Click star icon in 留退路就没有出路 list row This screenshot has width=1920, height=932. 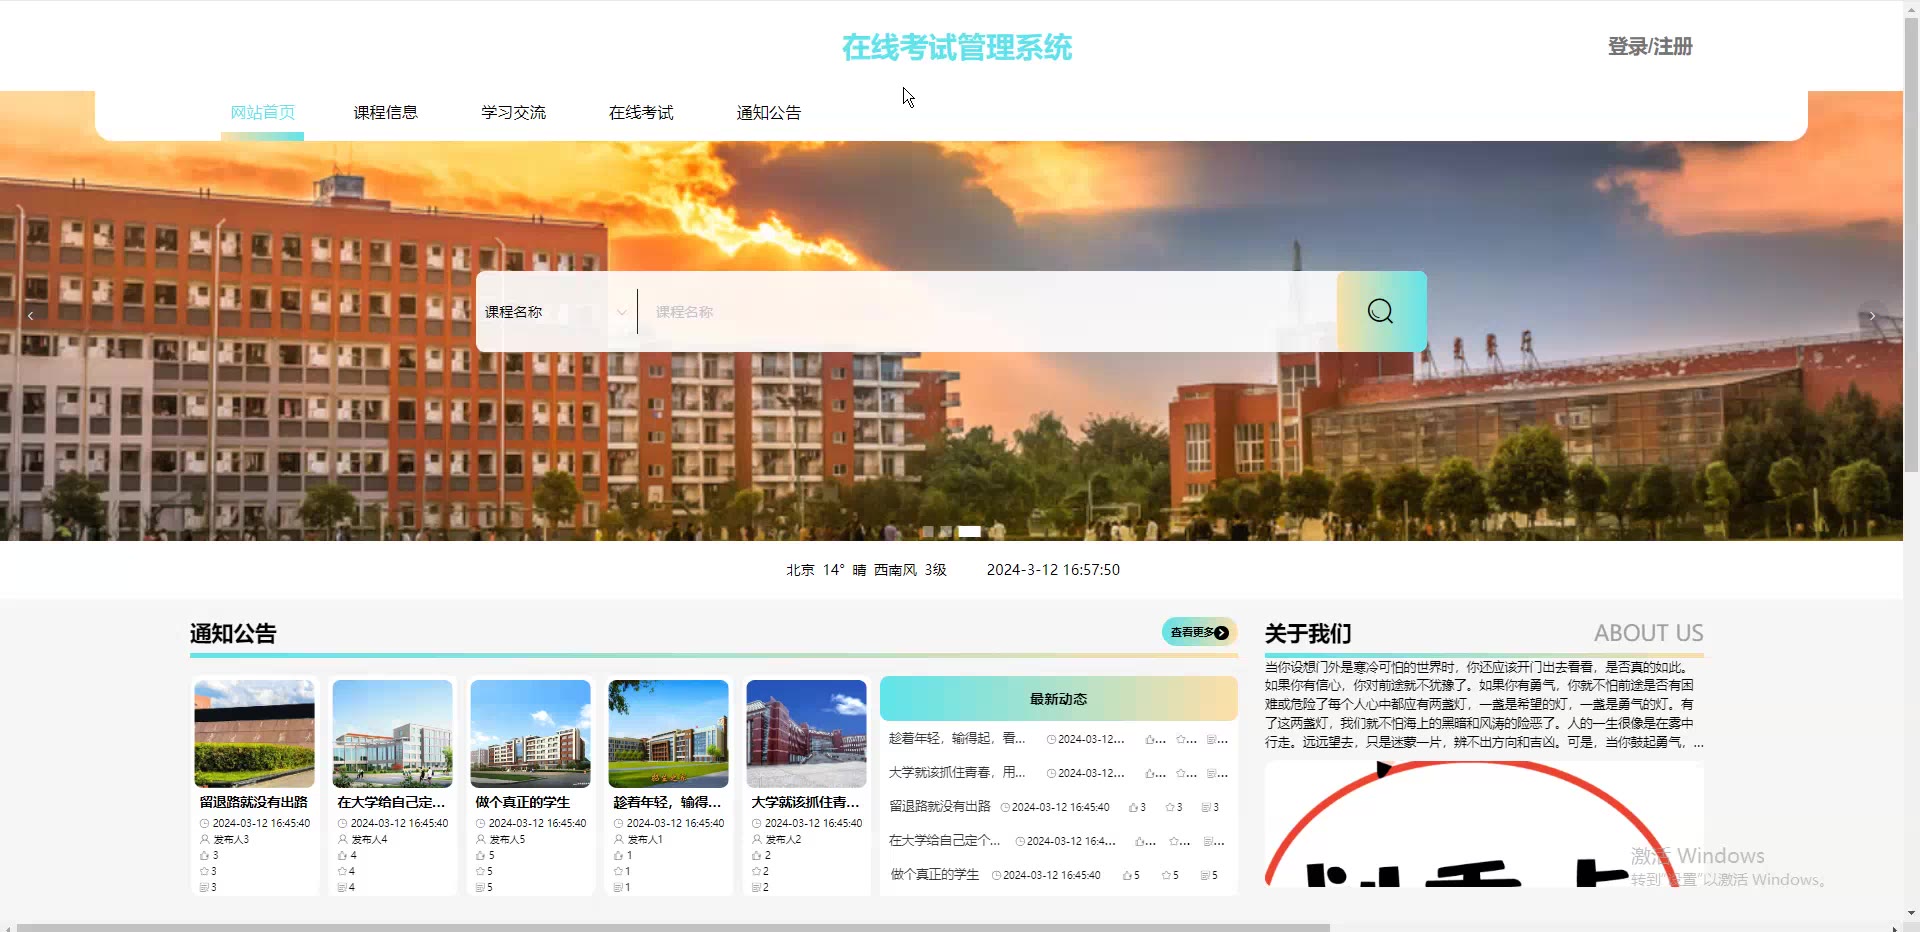[1169, 807]
